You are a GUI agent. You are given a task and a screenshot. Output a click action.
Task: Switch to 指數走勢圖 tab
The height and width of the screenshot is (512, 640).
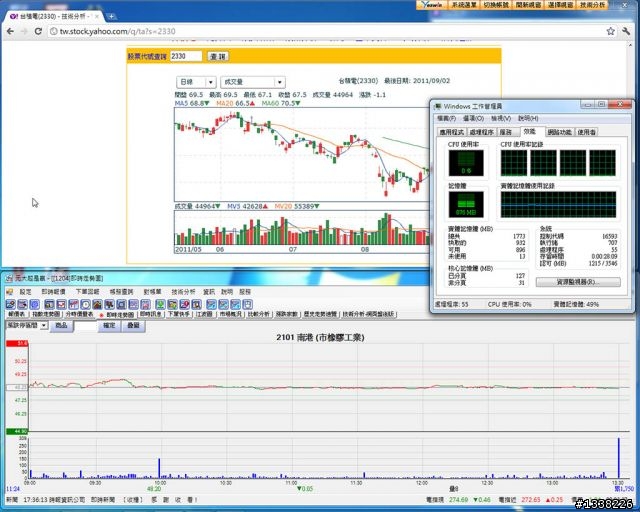click(46, 314)
